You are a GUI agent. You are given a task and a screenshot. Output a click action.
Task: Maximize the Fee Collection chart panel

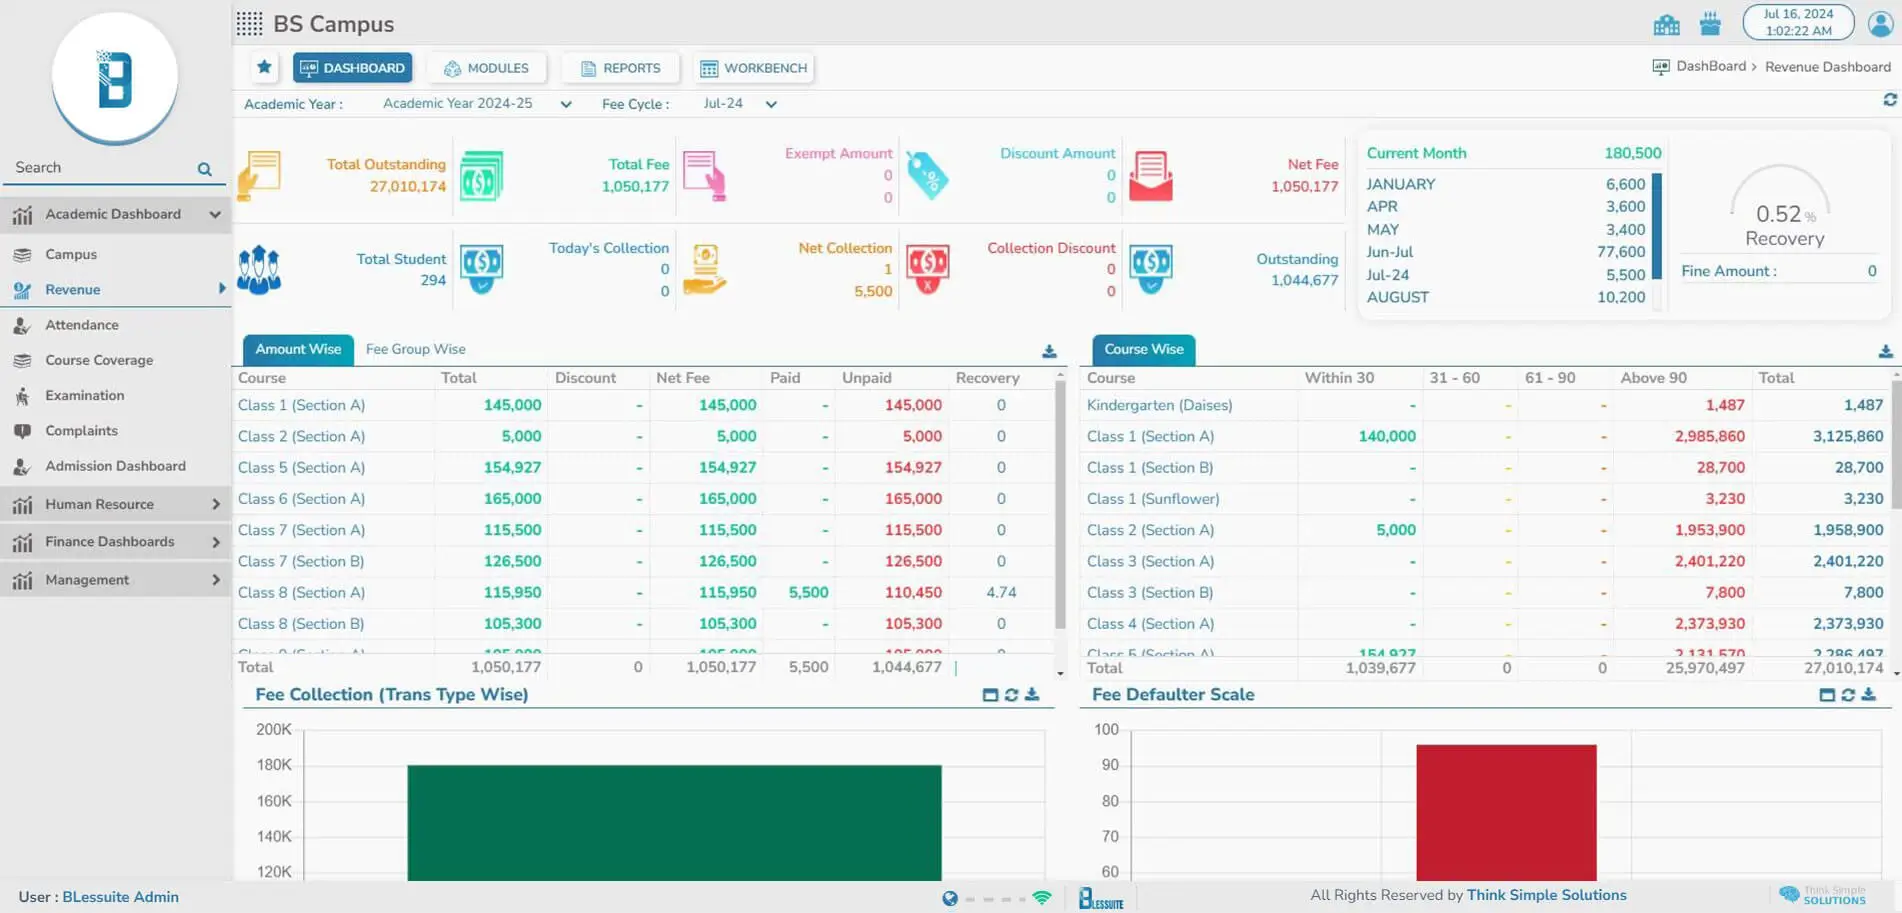990,695
